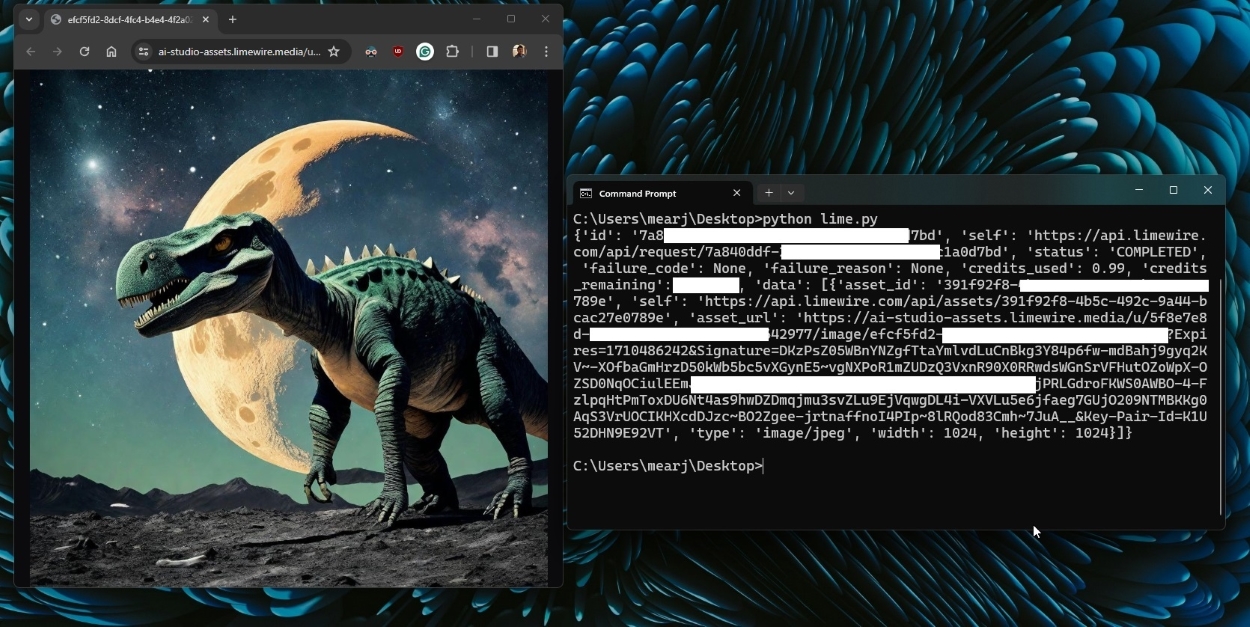The height and width of the screenshot is (627, 1250).
Task: Click the Chrome profile avatar
Action: [520, 52]
